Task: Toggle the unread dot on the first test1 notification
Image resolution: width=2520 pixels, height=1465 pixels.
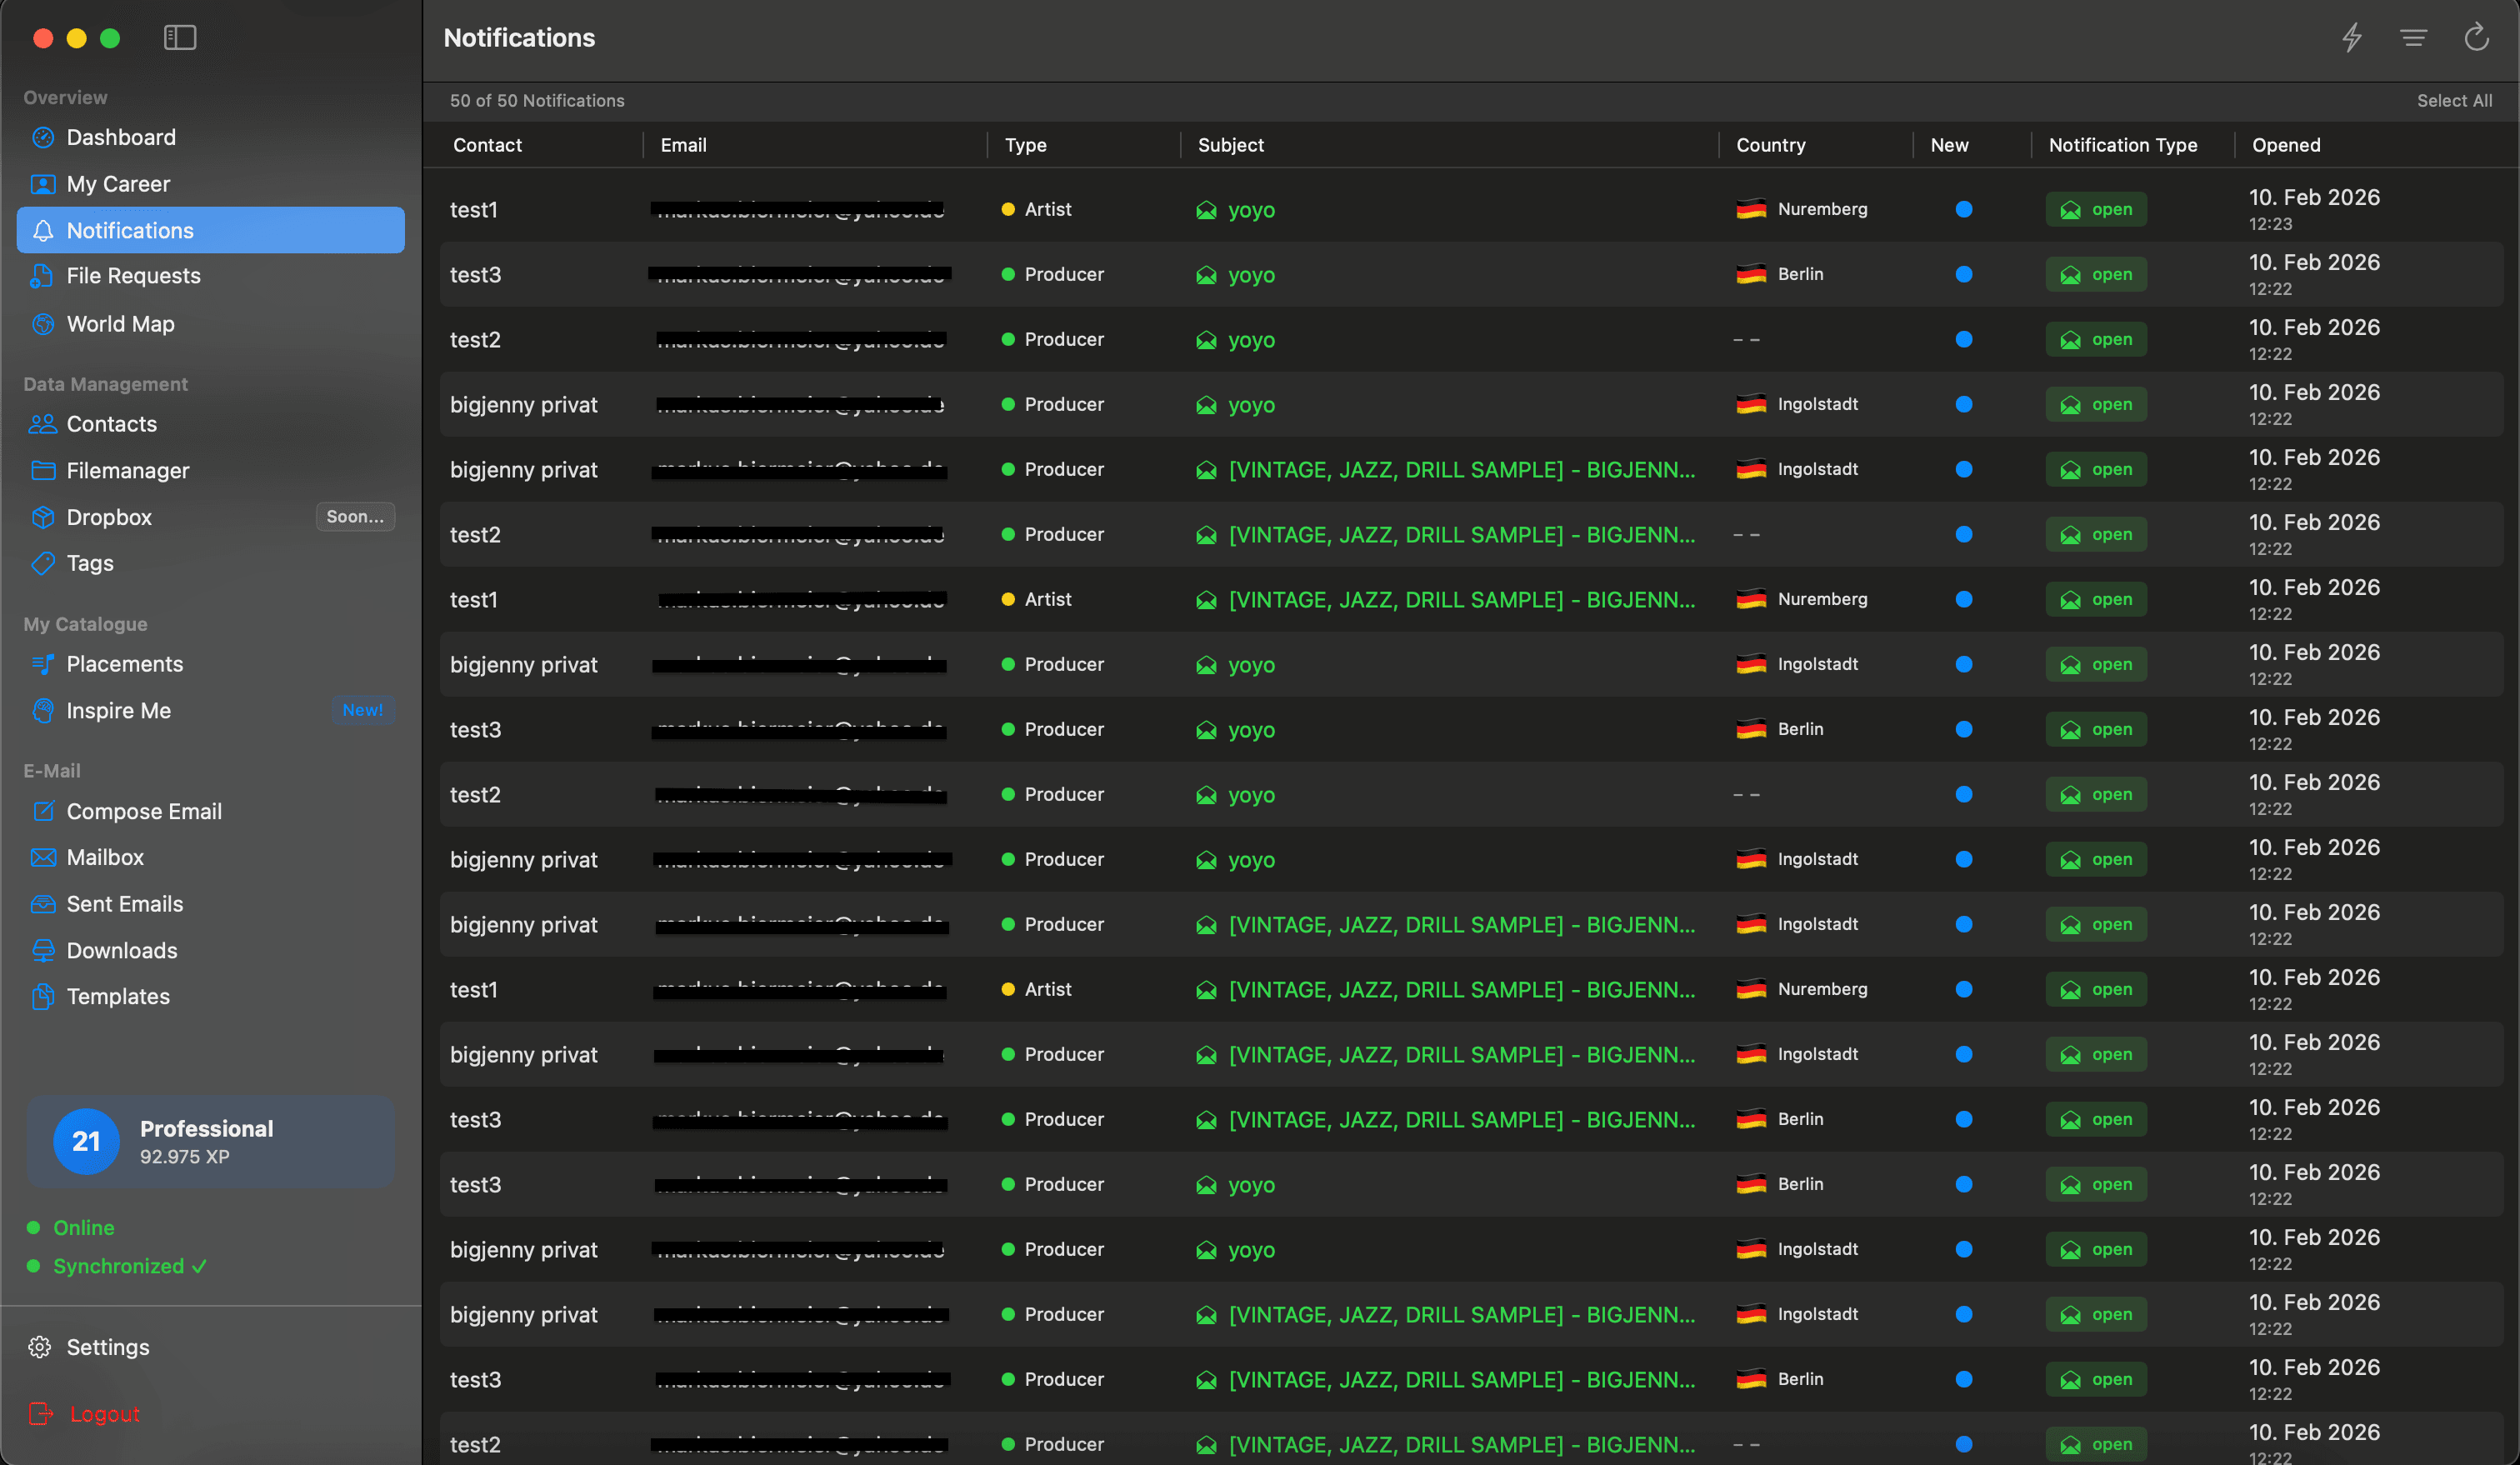Action: pyautogui.click(x=1964, y=209)
